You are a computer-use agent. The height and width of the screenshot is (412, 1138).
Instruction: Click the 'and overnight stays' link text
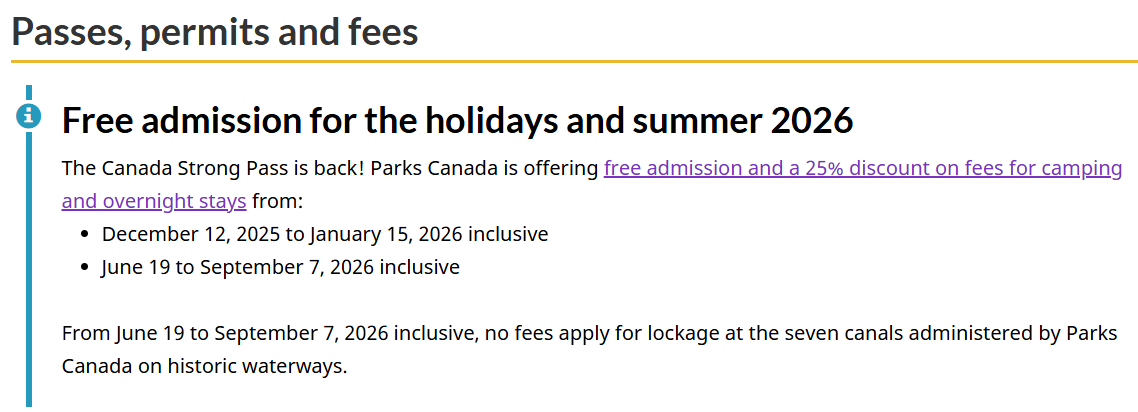click(x=153, y=201)
